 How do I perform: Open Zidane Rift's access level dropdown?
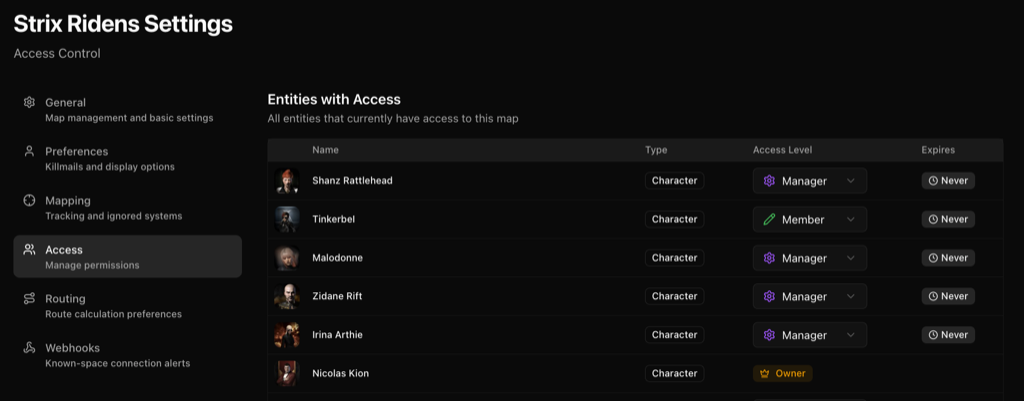[810, 297]
